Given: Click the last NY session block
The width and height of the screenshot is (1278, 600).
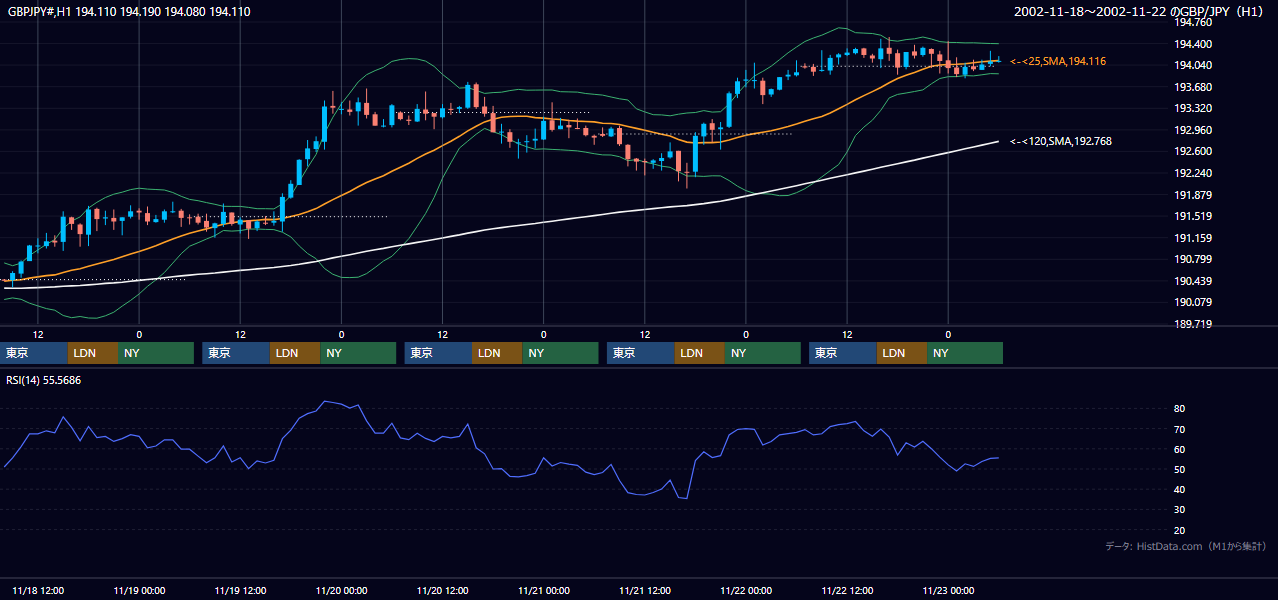Looking at the screenshot, I should pyautogui.click(x=965, y=353).
